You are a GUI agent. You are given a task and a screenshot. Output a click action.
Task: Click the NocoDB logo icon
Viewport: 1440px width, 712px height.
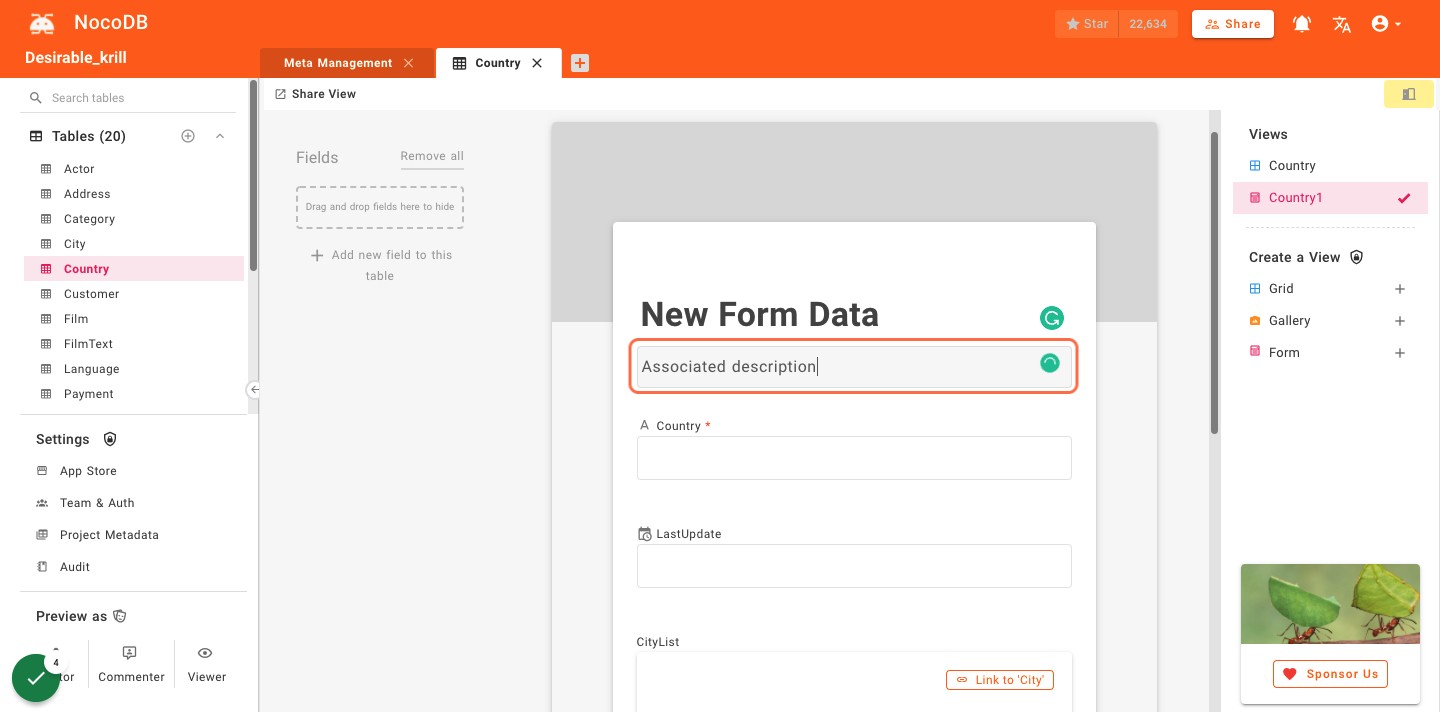(42, 23)
